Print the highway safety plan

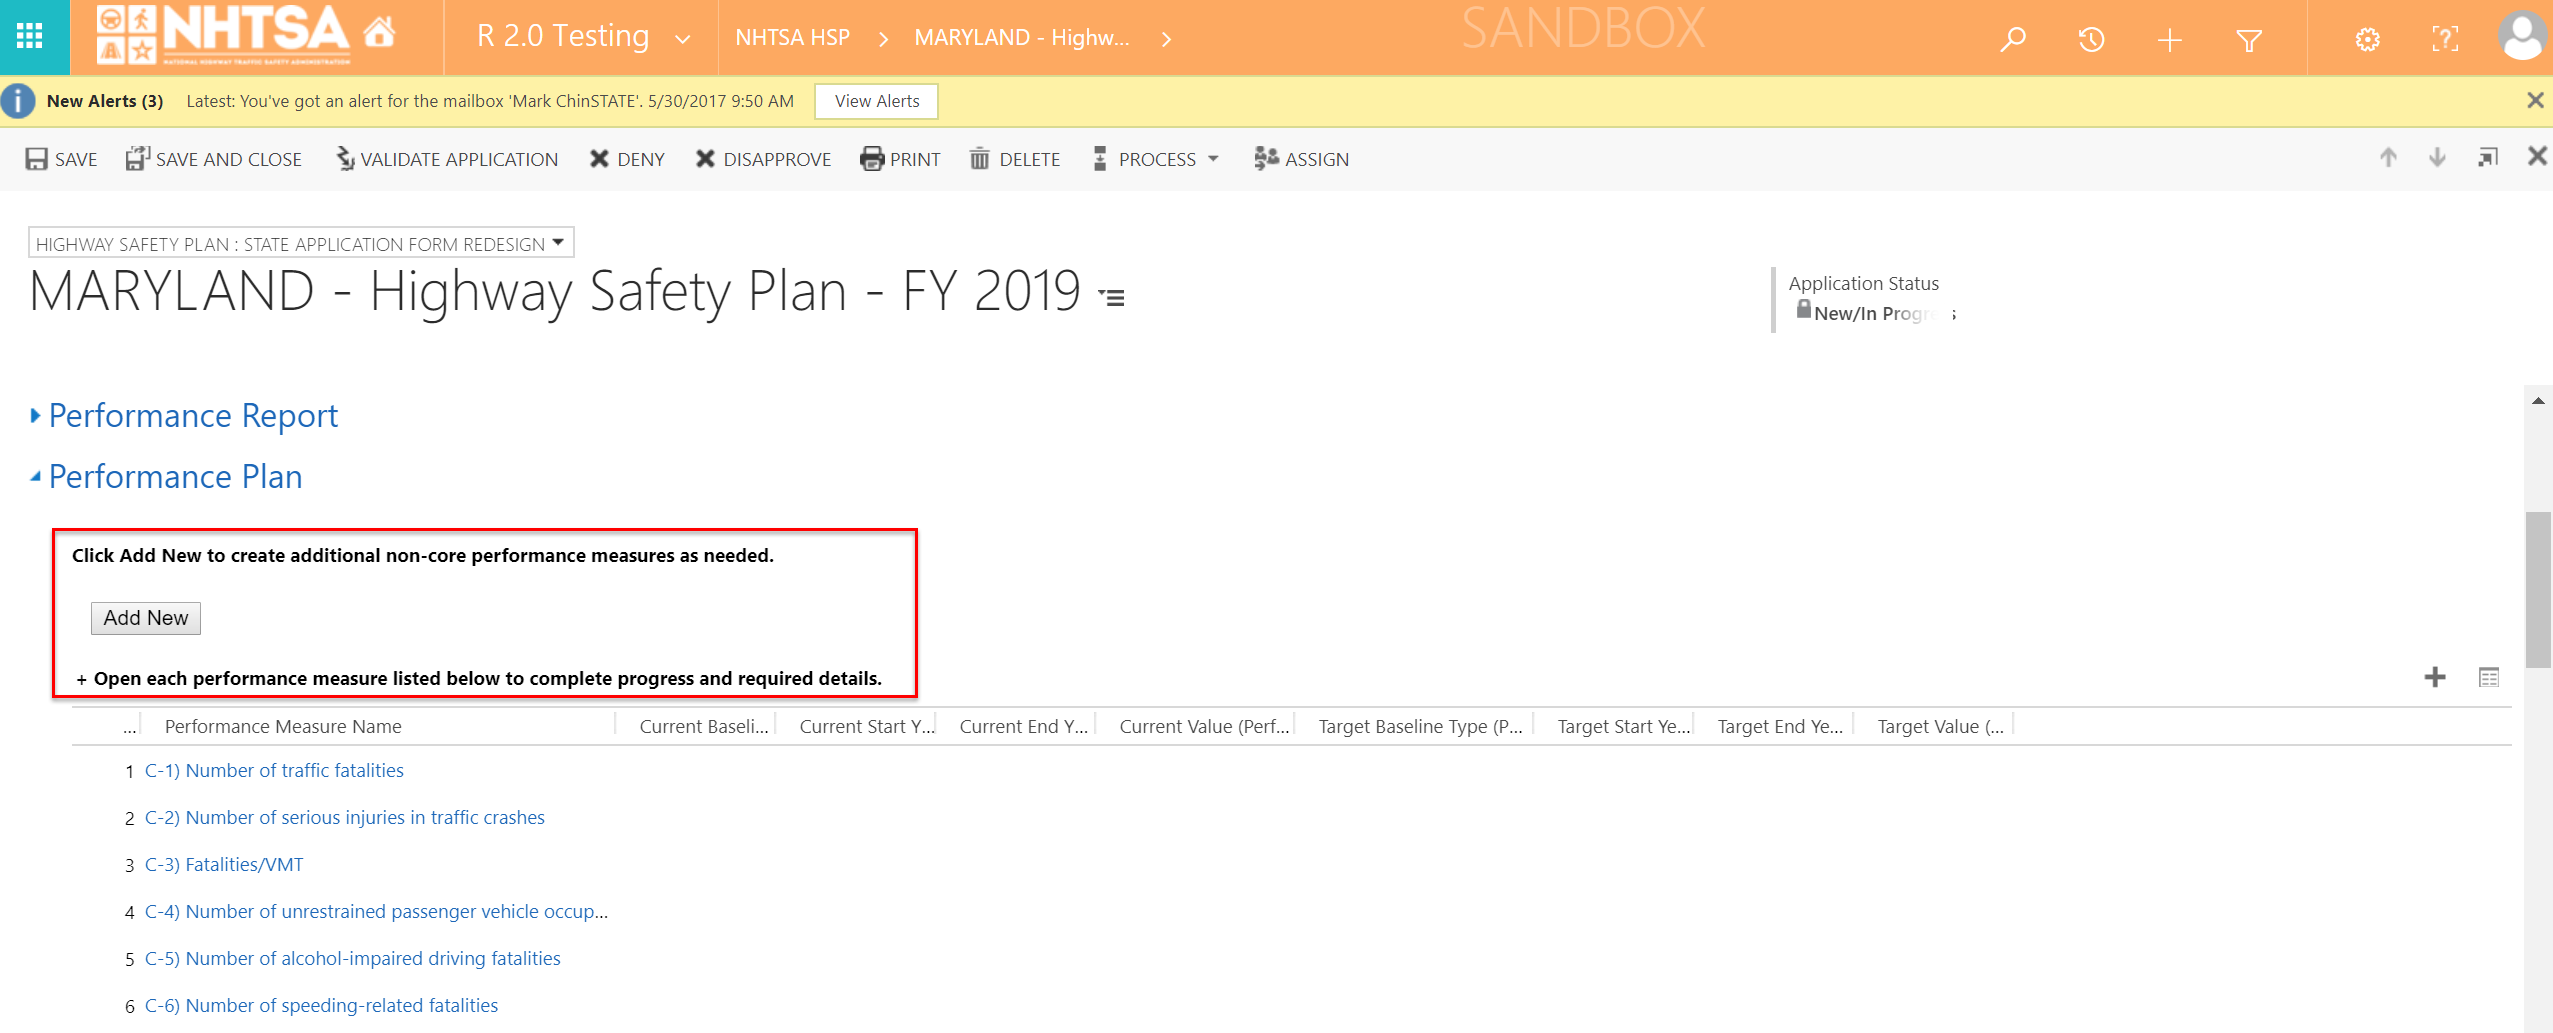pyautogui.click(x=900, y=159)
